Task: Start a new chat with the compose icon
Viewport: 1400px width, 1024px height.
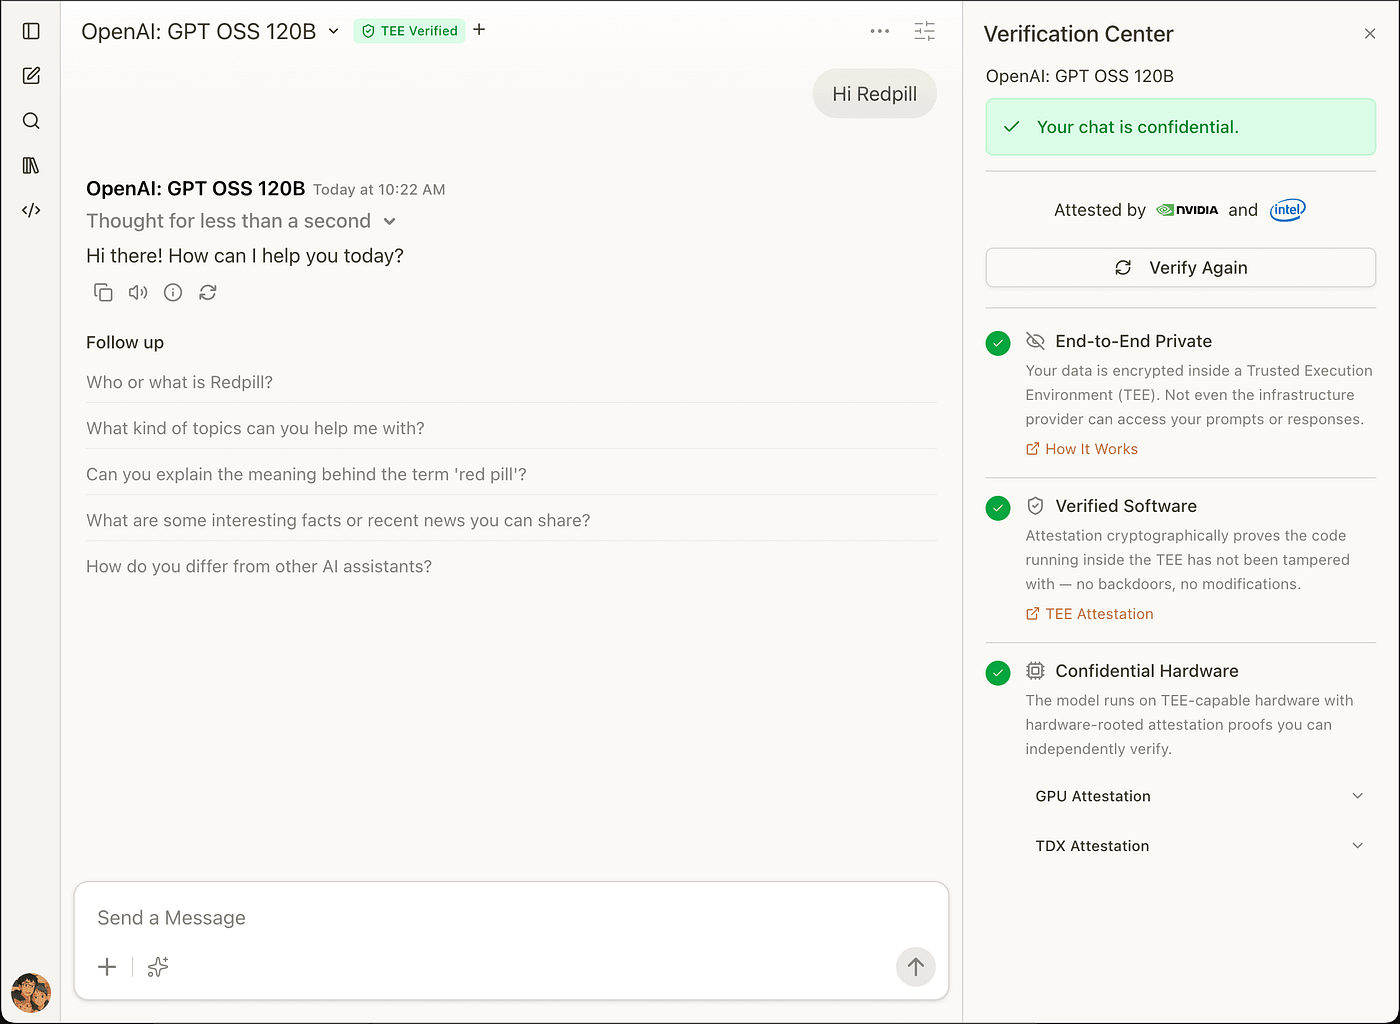Action: [31, 76]
